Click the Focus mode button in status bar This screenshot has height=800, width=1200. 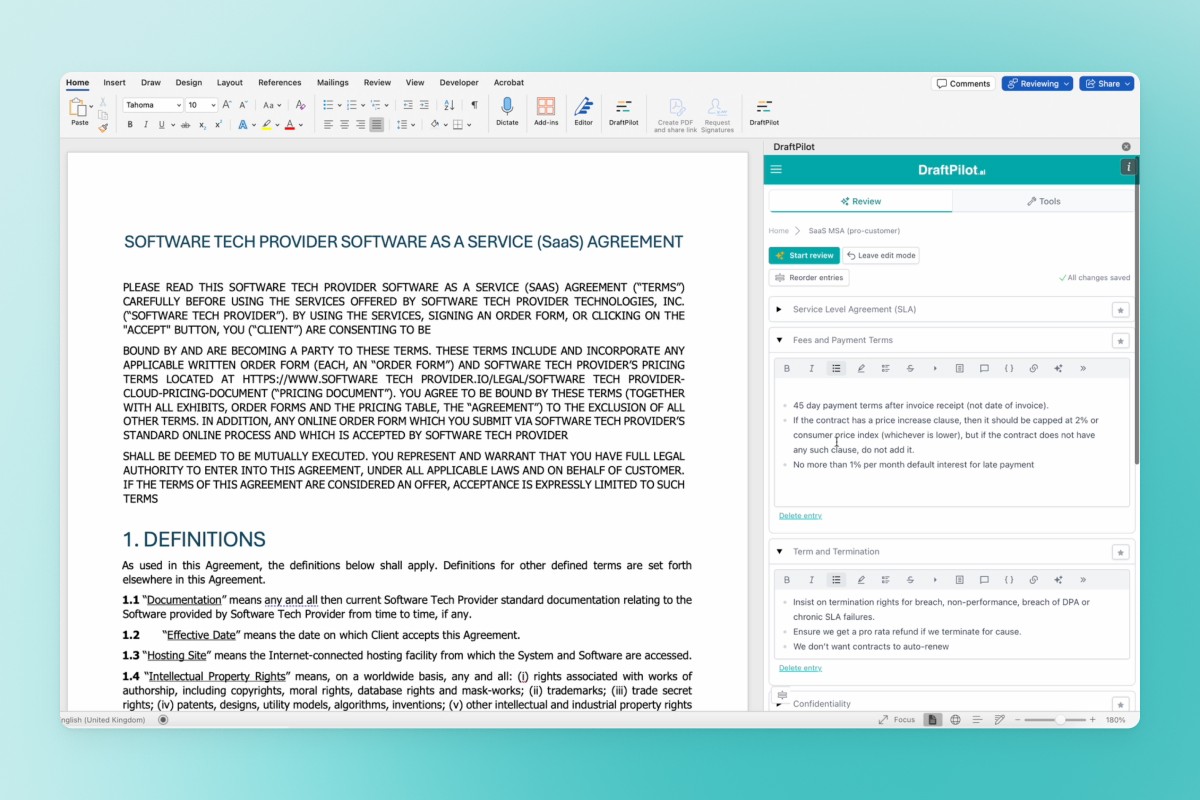pyautogui.click(x=897, y=720)
